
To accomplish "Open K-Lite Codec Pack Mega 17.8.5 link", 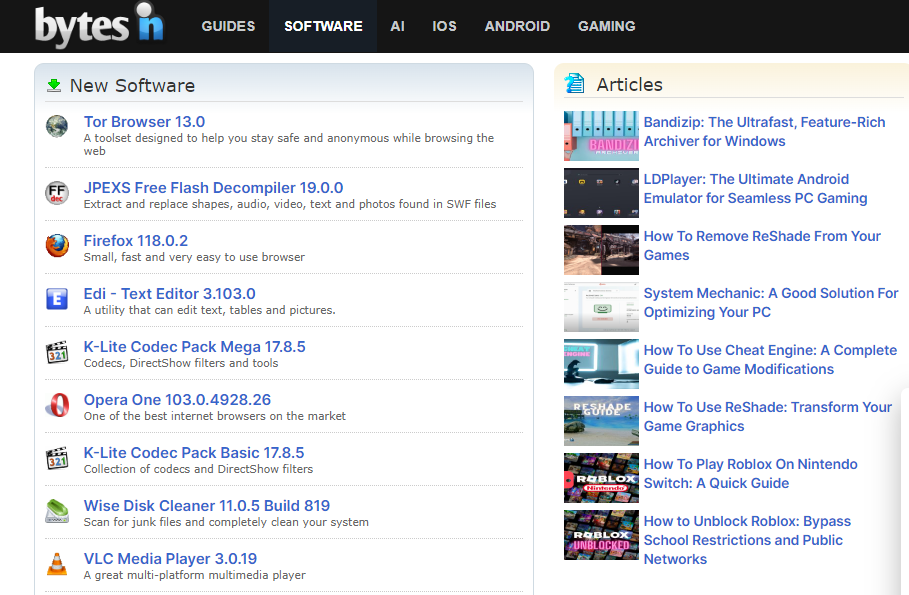I will coord(194,347).
